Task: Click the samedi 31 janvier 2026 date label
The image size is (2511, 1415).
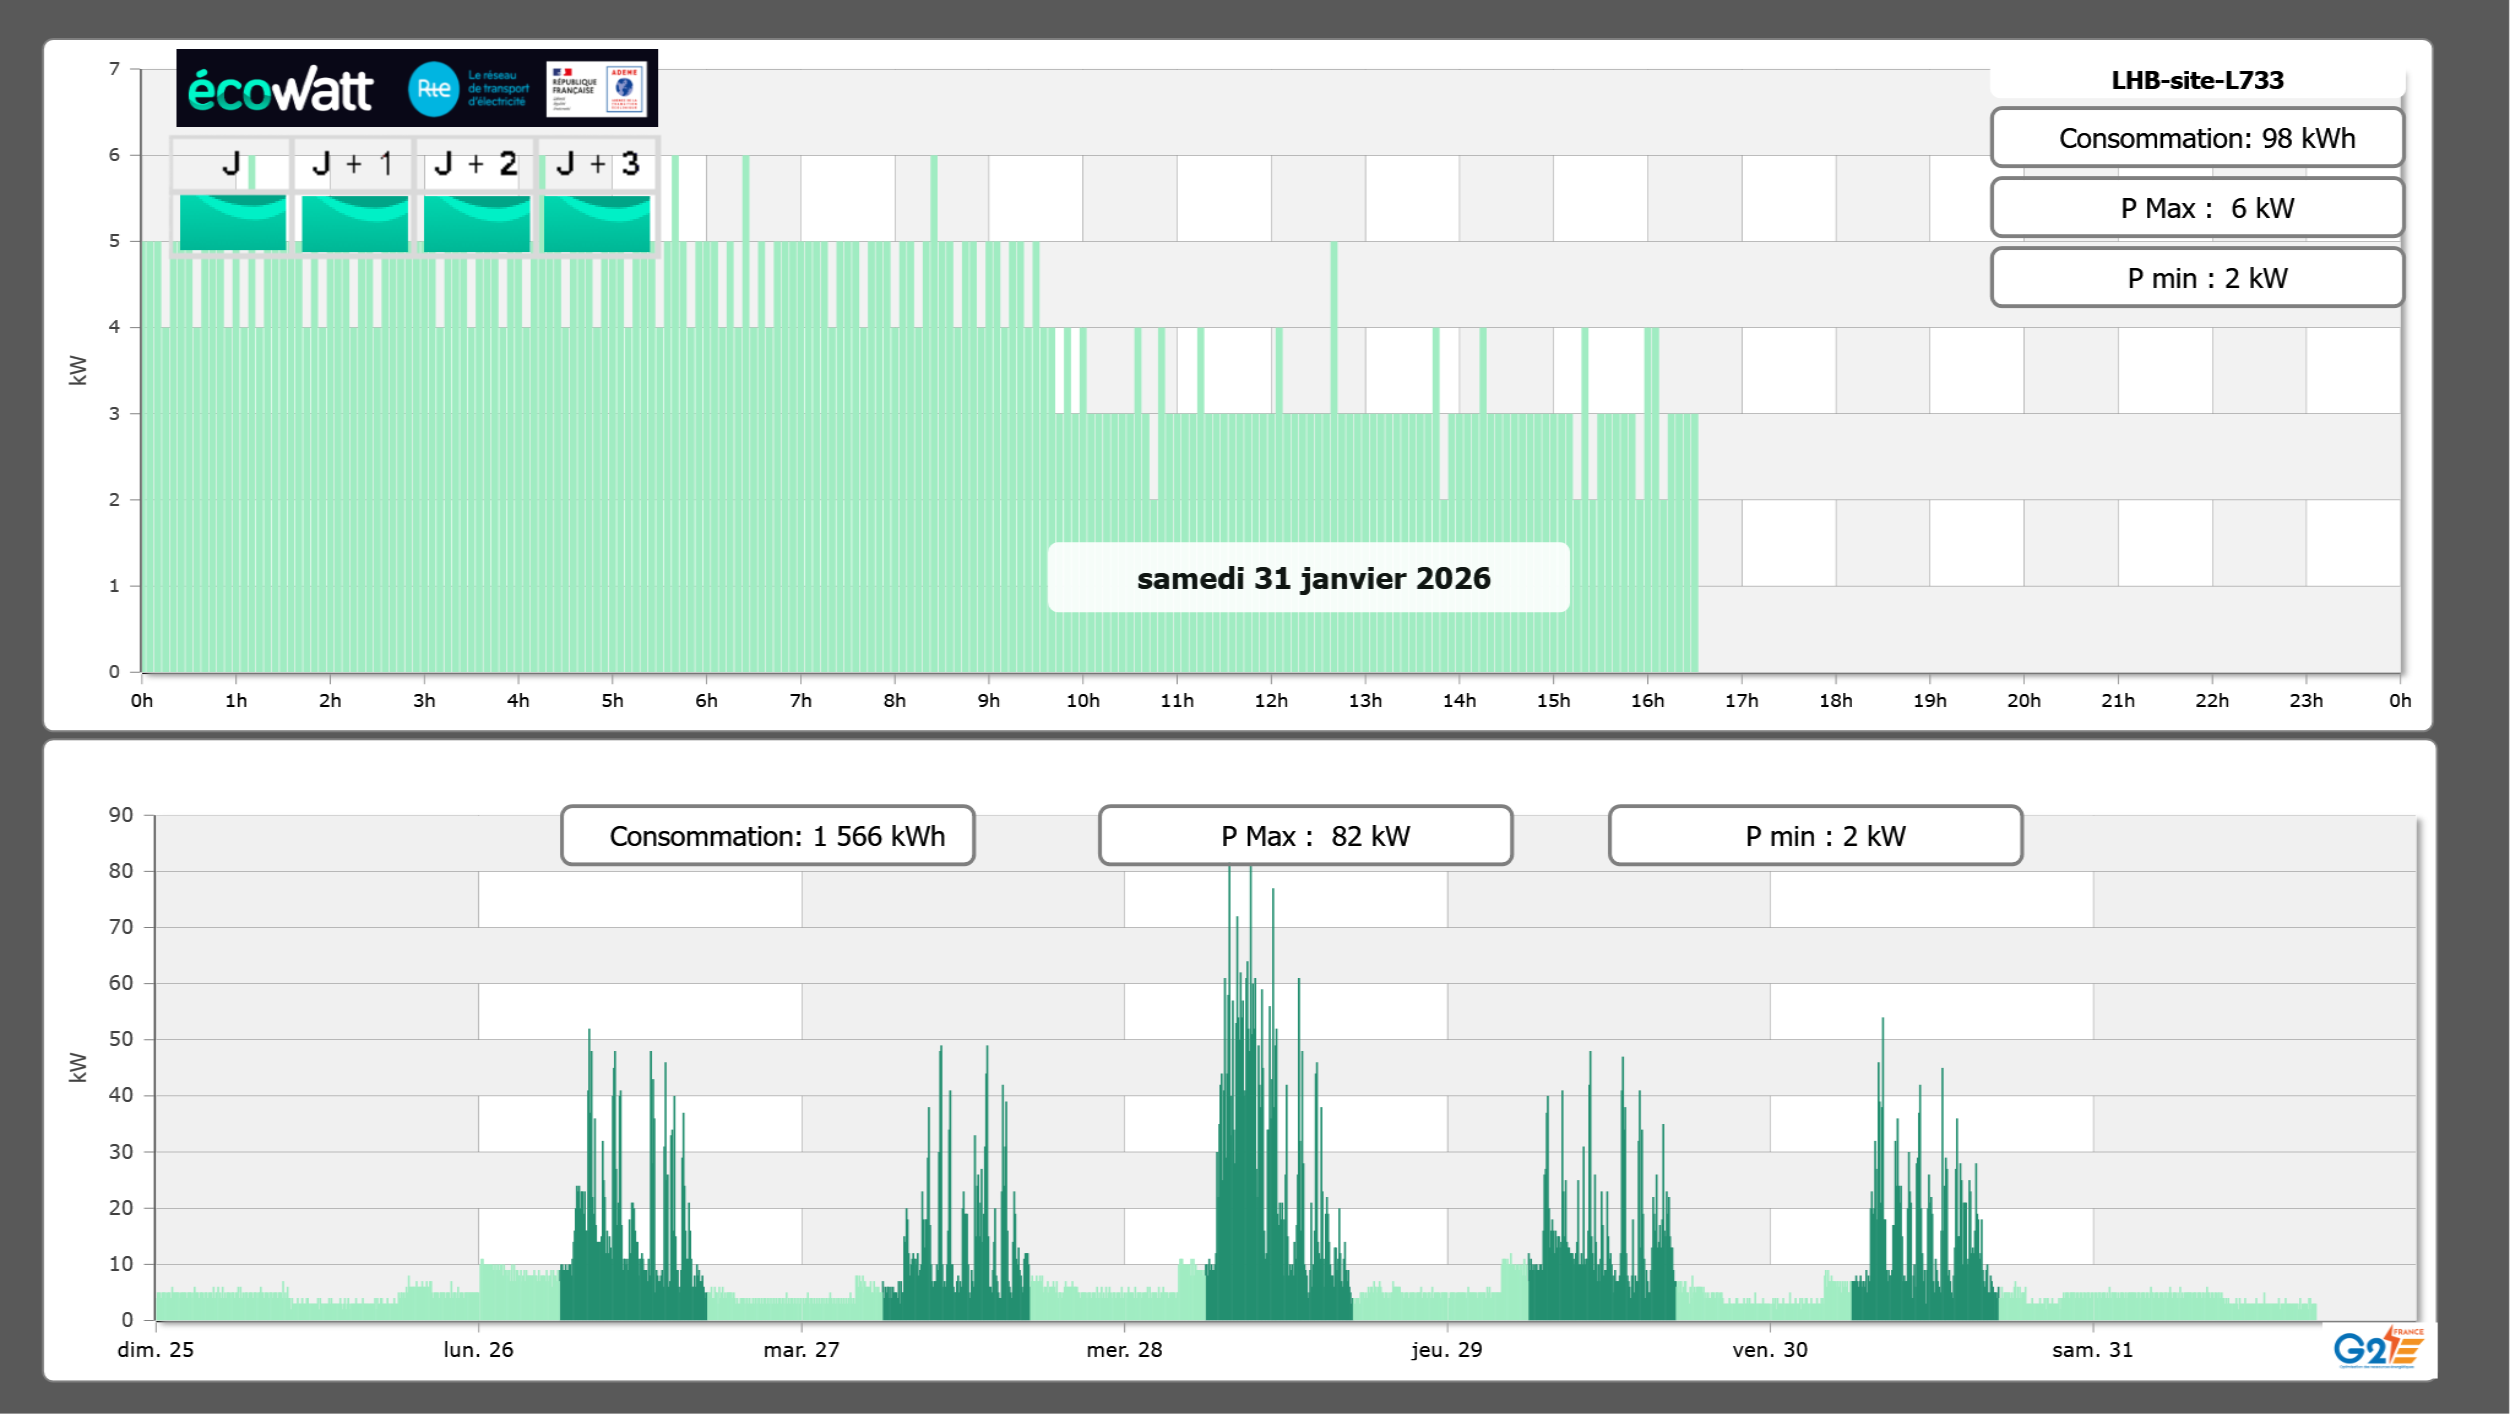Action: click(x=1308, y=578)
